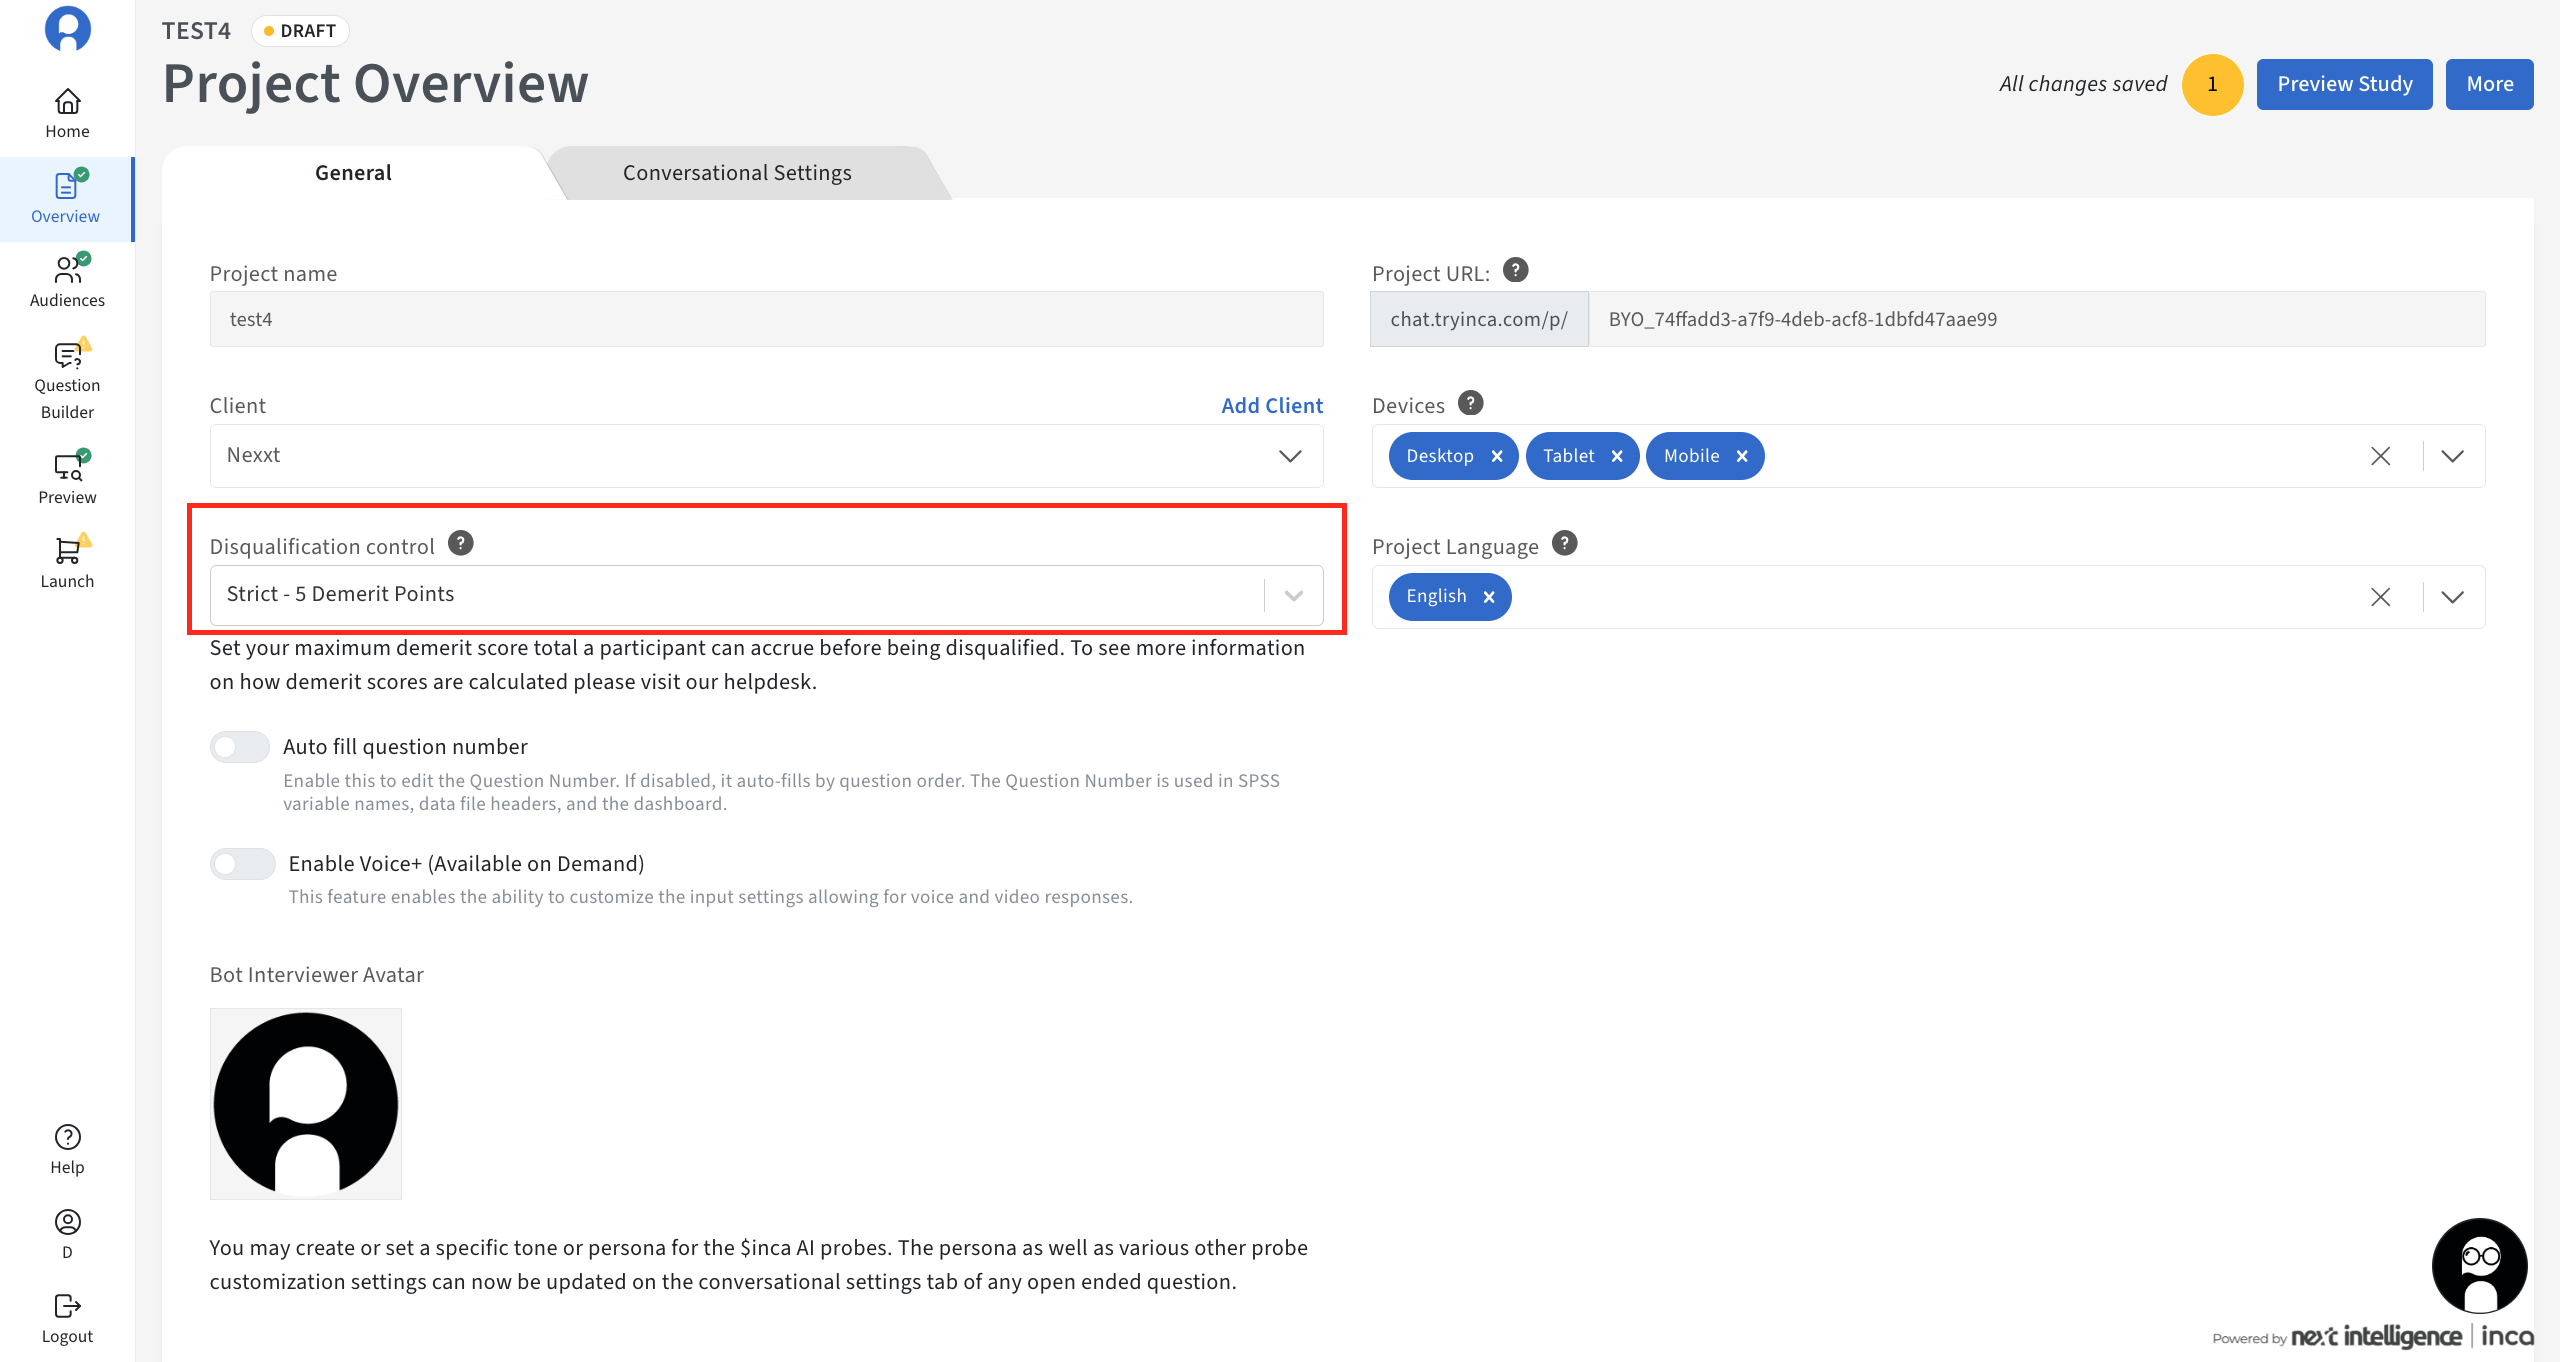Switch to Conversational Settings tab
The height and width of the screenshot is (1362, 2560).
pyautogui.click(x=737, y=173)
